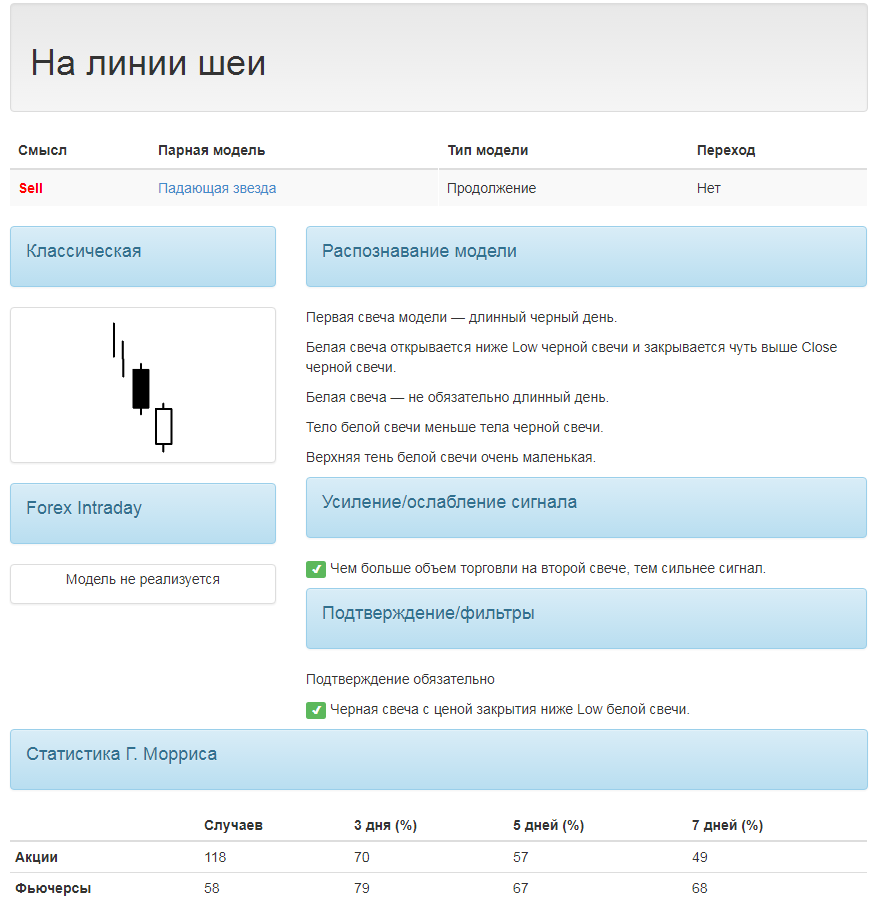Click 'Первая свеча модели — длинный черный день.' text
879x912 pixels.
(x=461, y=317)
